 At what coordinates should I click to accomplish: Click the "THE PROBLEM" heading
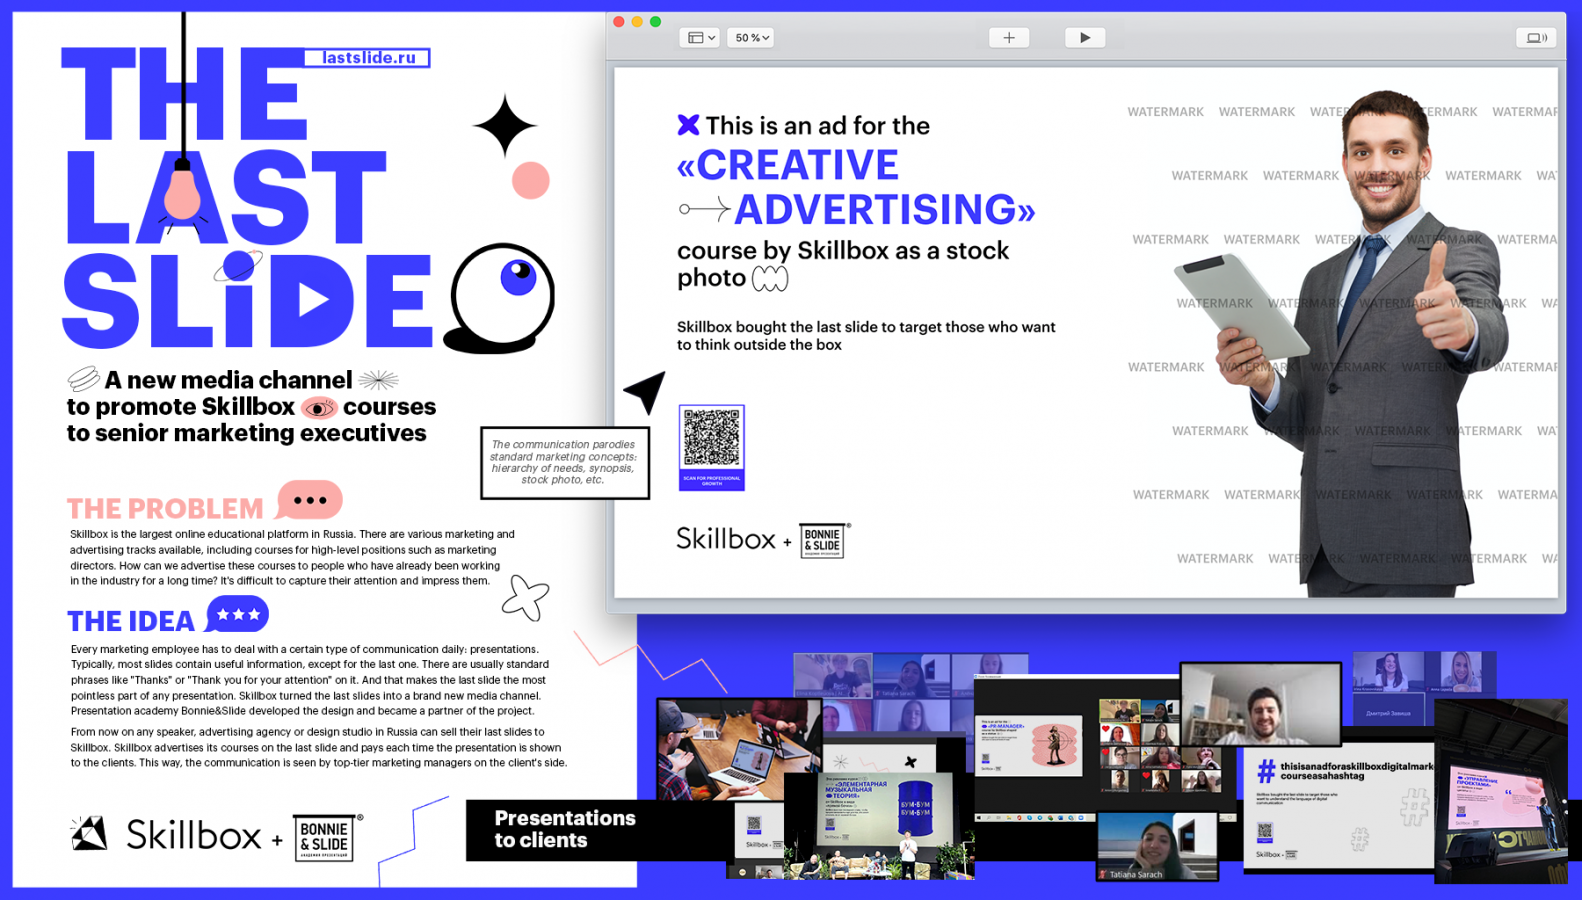click(x=165, y=508)
